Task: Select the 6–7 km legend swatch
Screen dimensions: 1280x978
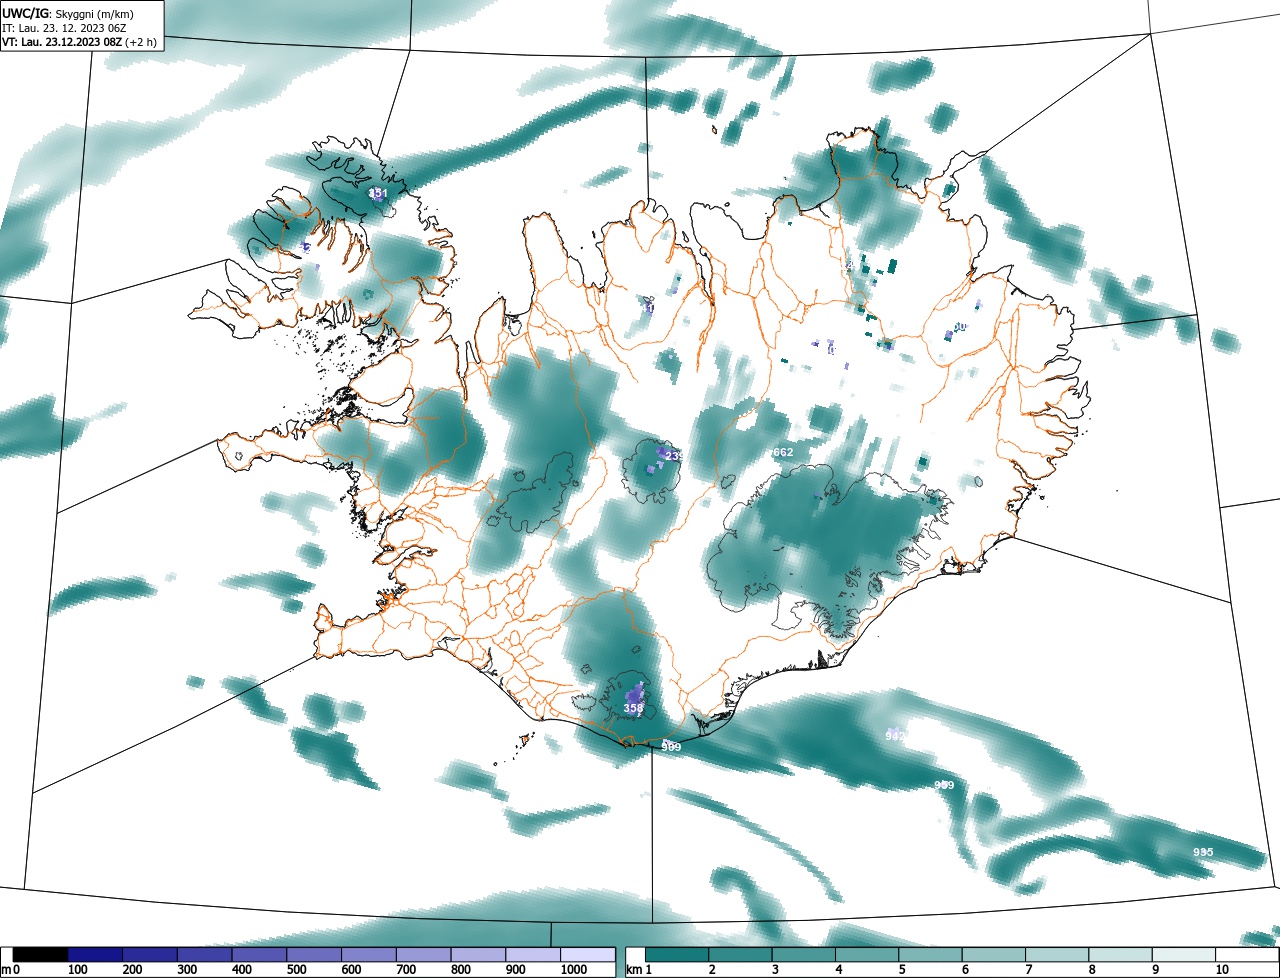Action: pos(994,955)
